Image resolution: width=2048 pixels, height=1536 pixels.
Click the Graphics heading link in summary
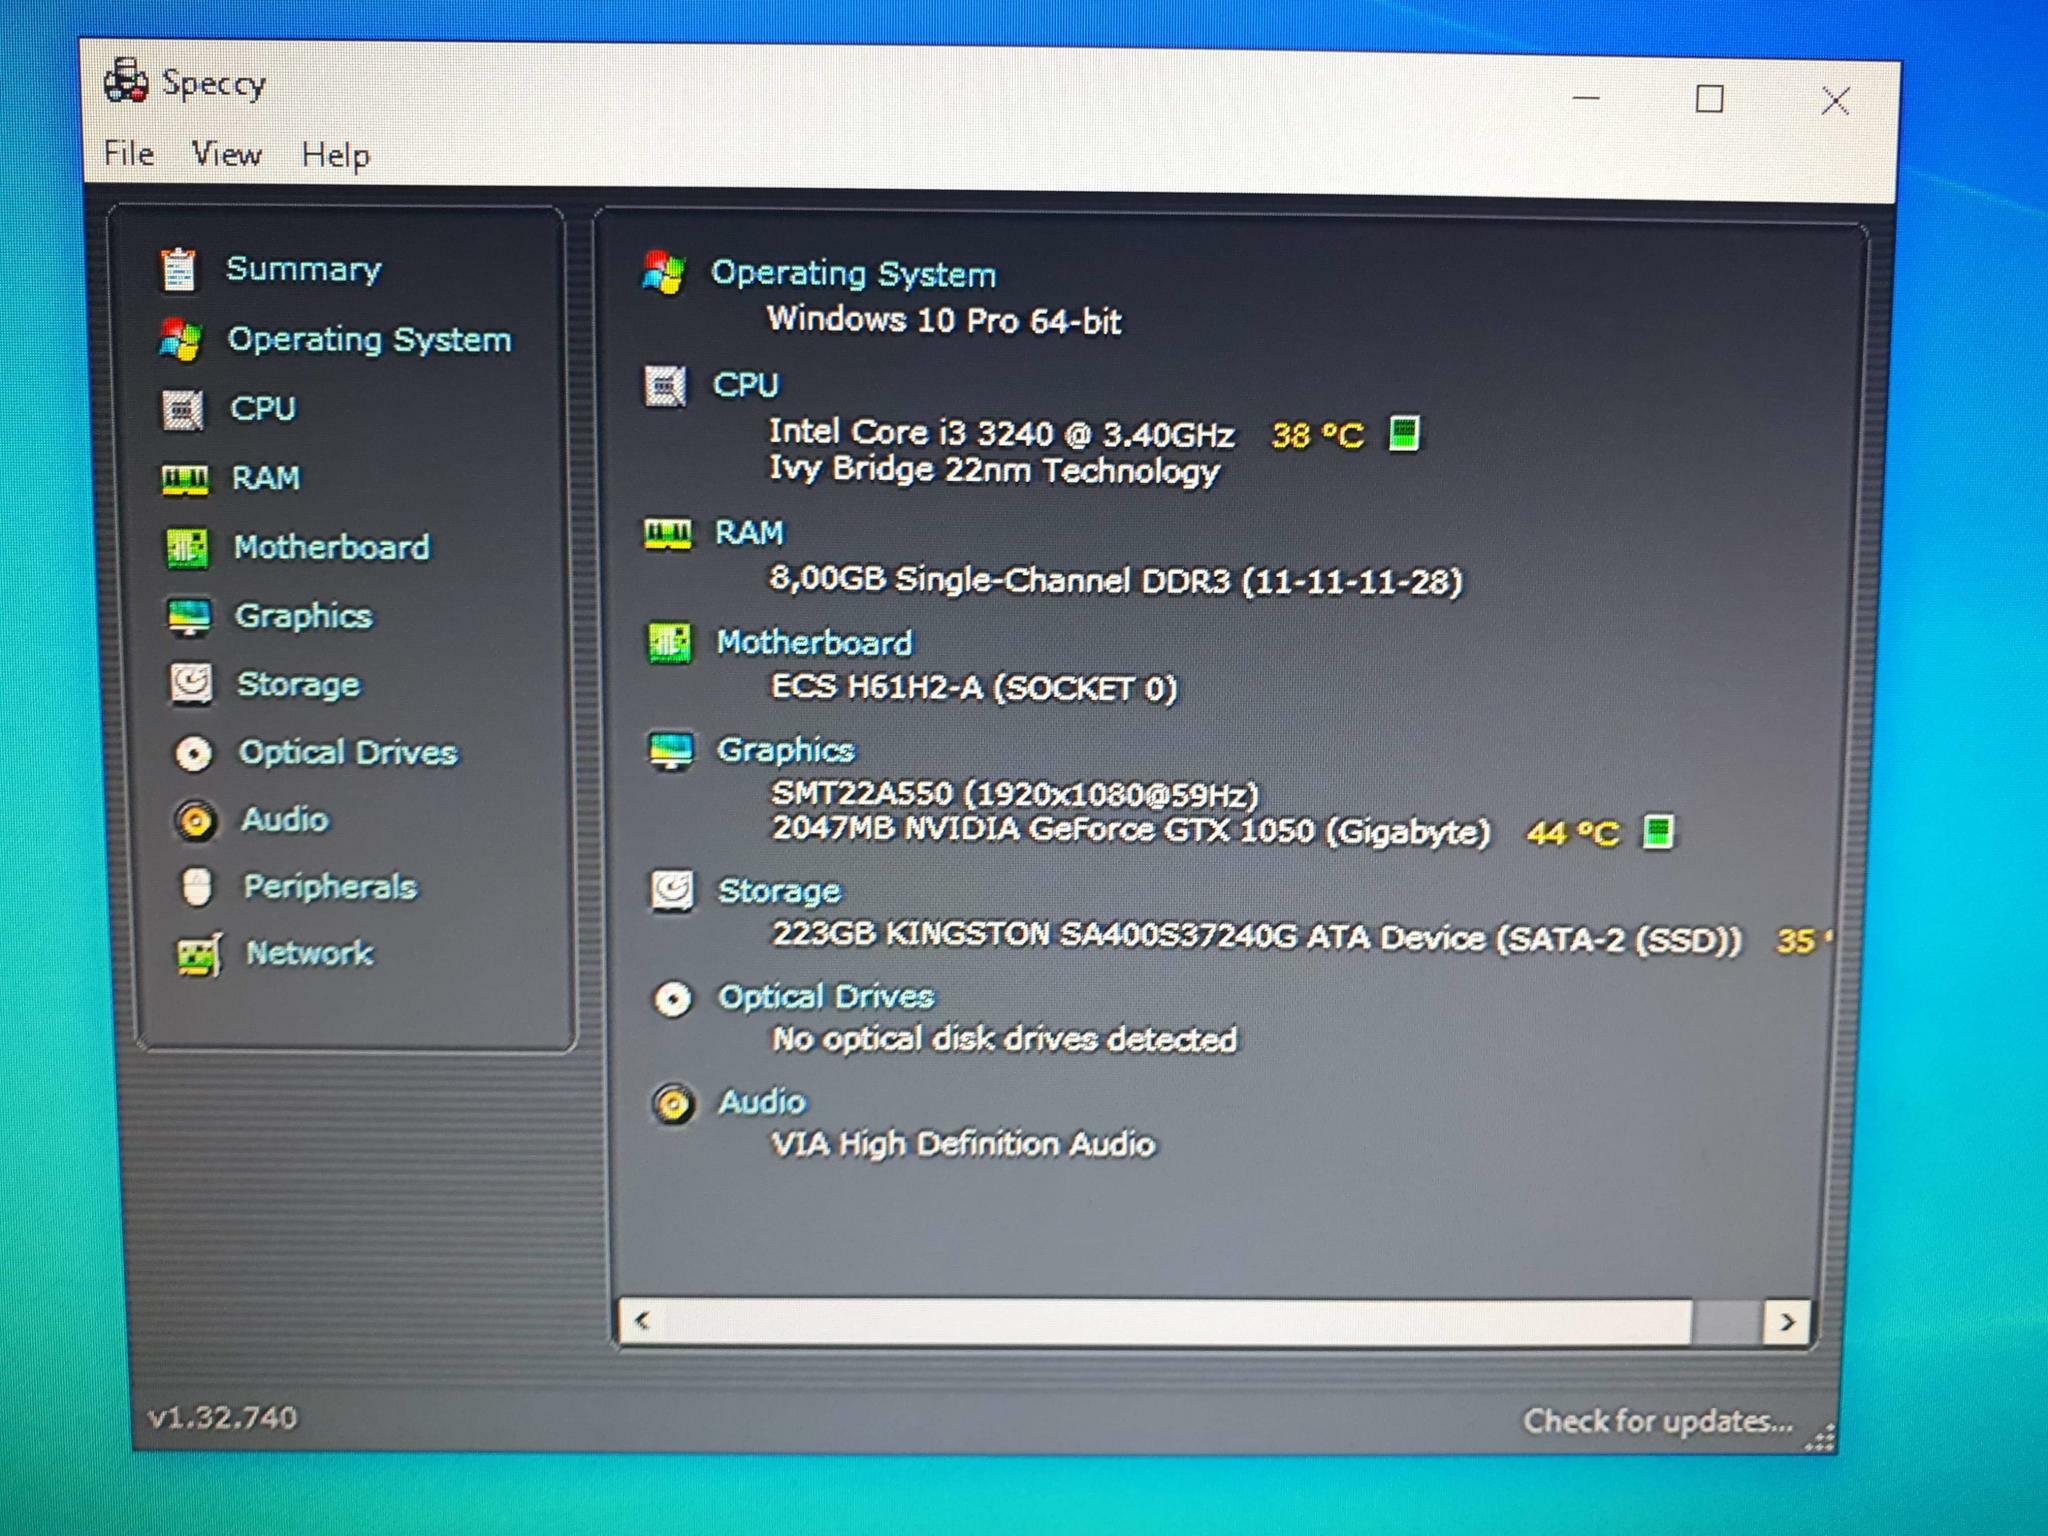786,750
